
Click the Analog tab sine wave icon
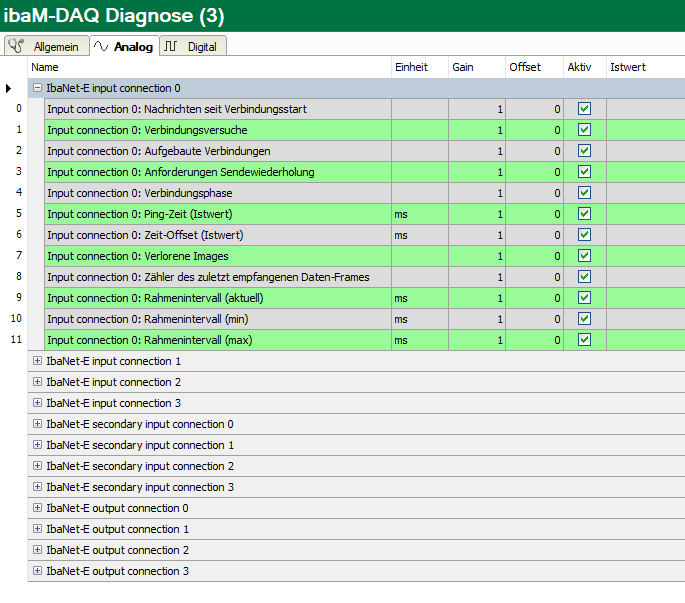[101, 46]
